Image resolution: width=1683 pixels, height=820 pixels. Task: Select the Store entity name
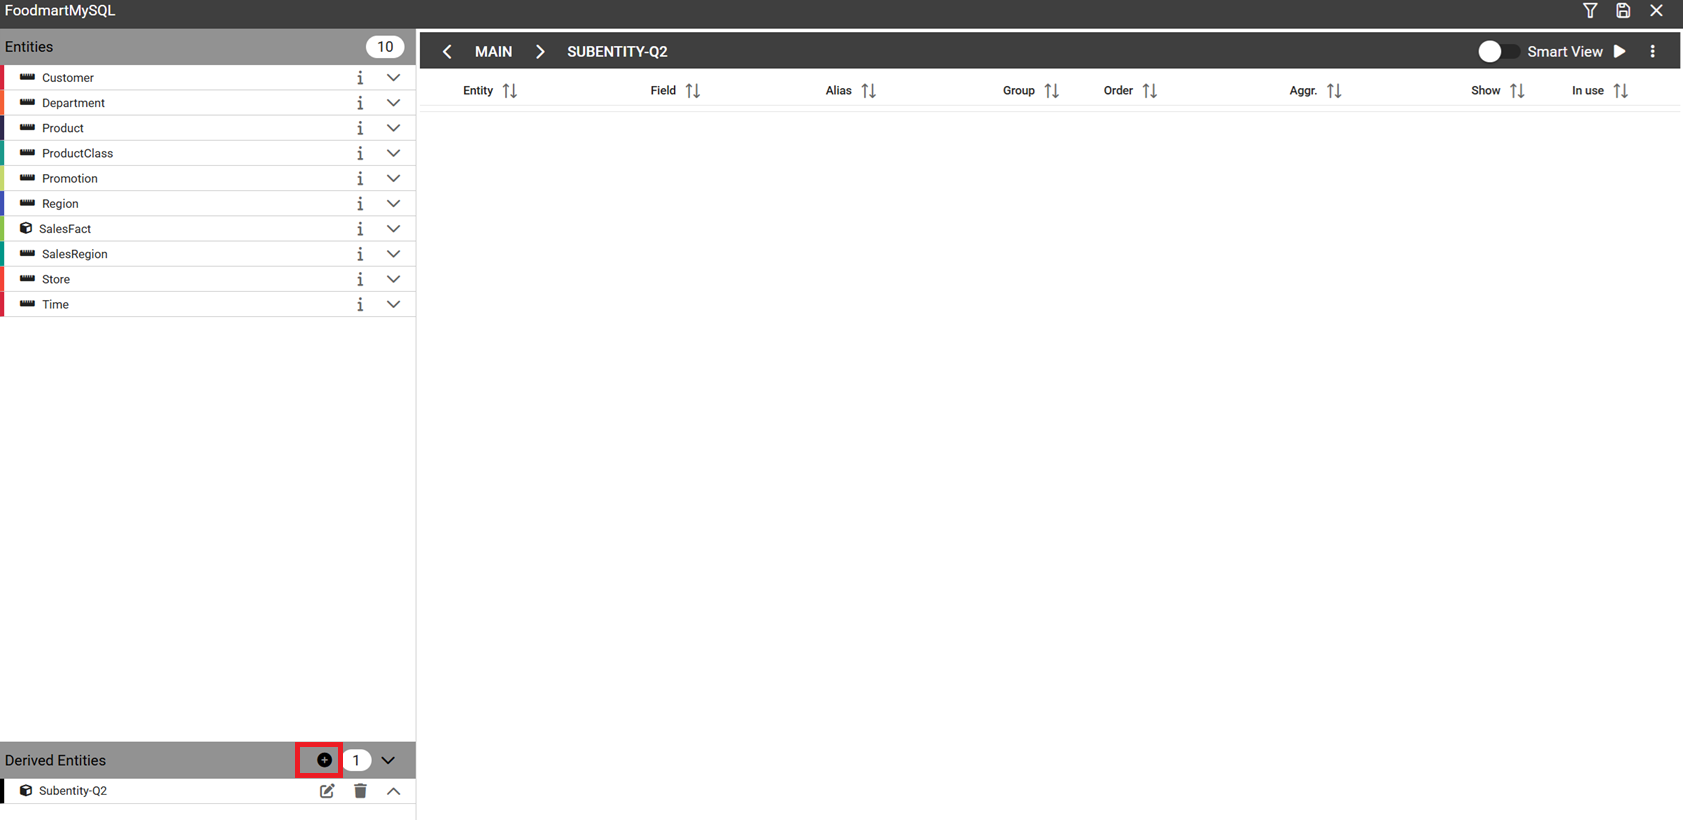tap(56, 279)
